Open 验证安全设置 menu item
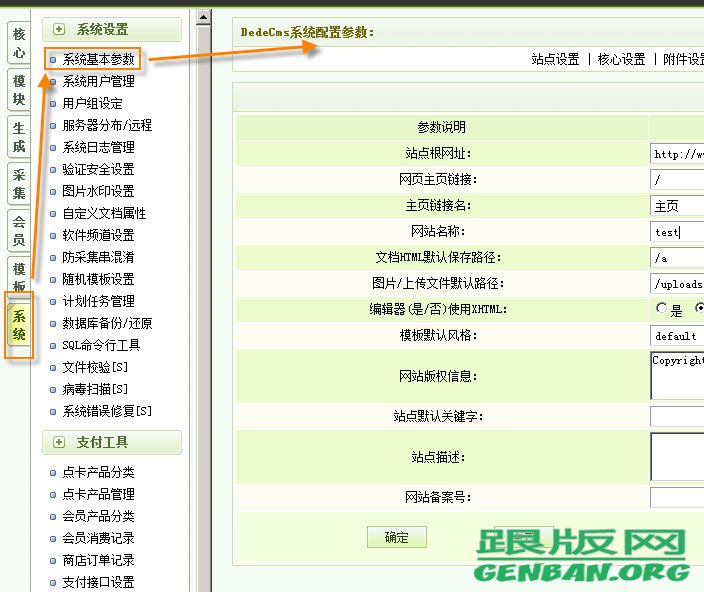The width and height of the screenshot is (704, 592). tap(98, 169)
